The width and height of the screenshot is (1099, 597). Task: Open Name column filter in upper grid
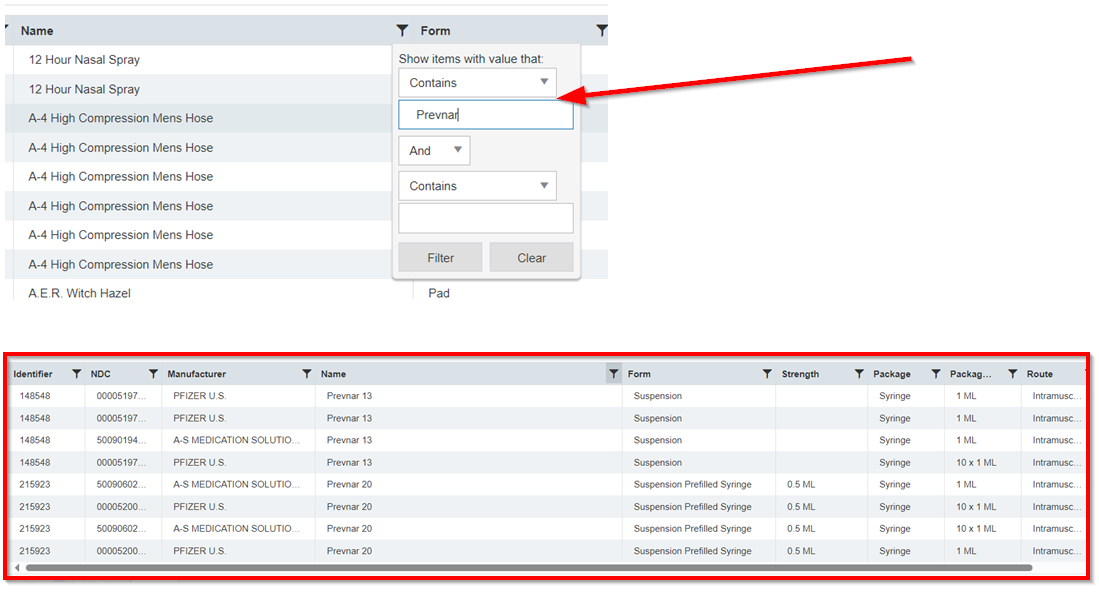[402, 30]
